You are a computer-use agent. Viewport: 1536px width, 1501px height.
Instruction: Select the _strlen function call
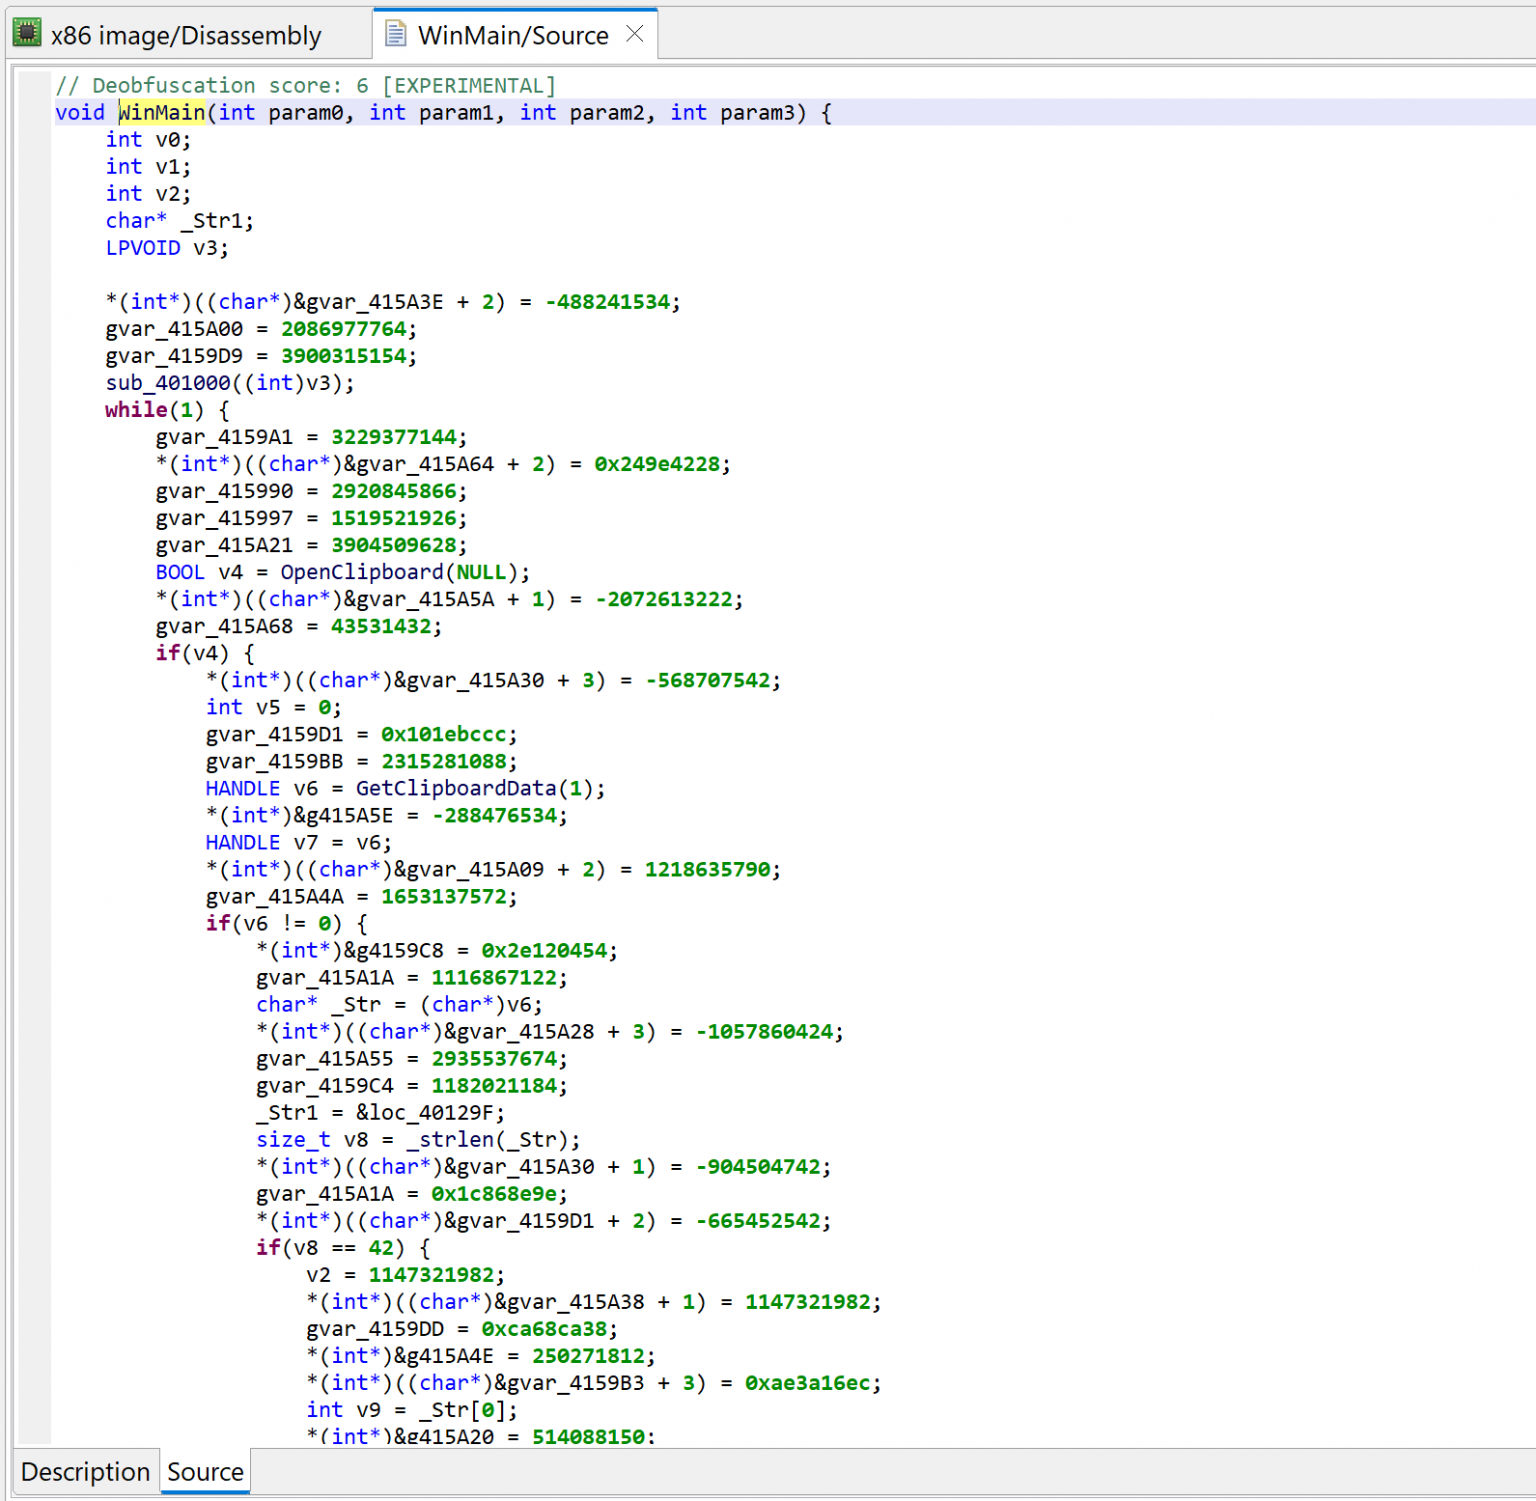pos(452,1139)
